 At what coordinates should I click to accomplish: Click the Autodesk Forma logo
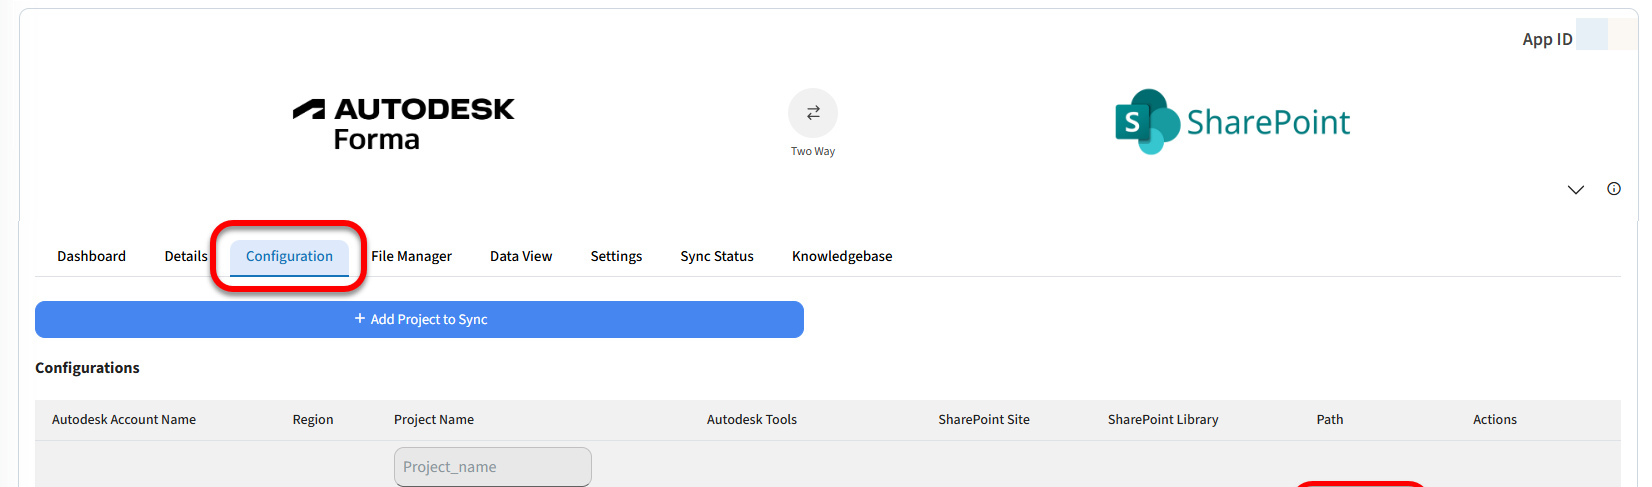click(404, 123)
